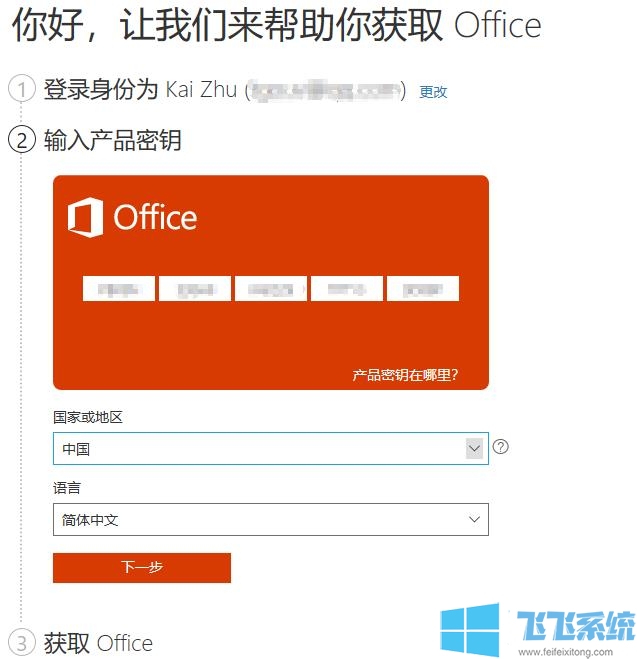Click the step 2 circle number icon
Image resolution: width=637 pixels, height=659 pixels.
21,140
